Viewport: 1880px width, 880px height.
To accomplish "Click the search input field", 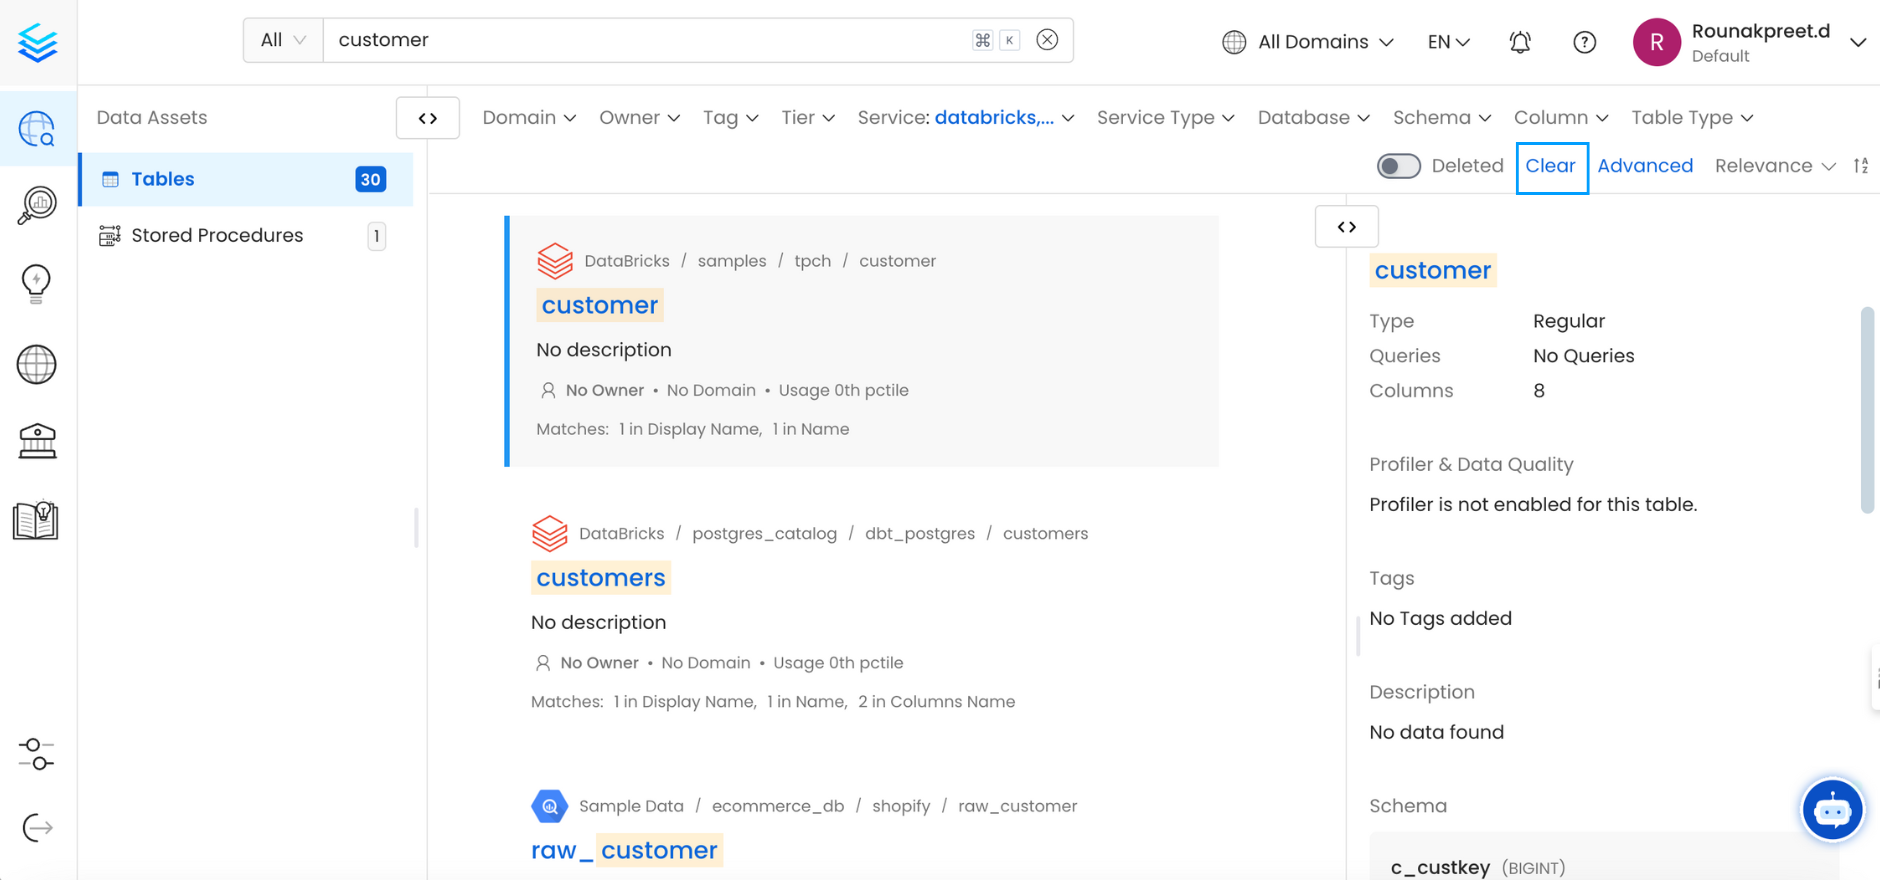I will click(x=640, y=40).
